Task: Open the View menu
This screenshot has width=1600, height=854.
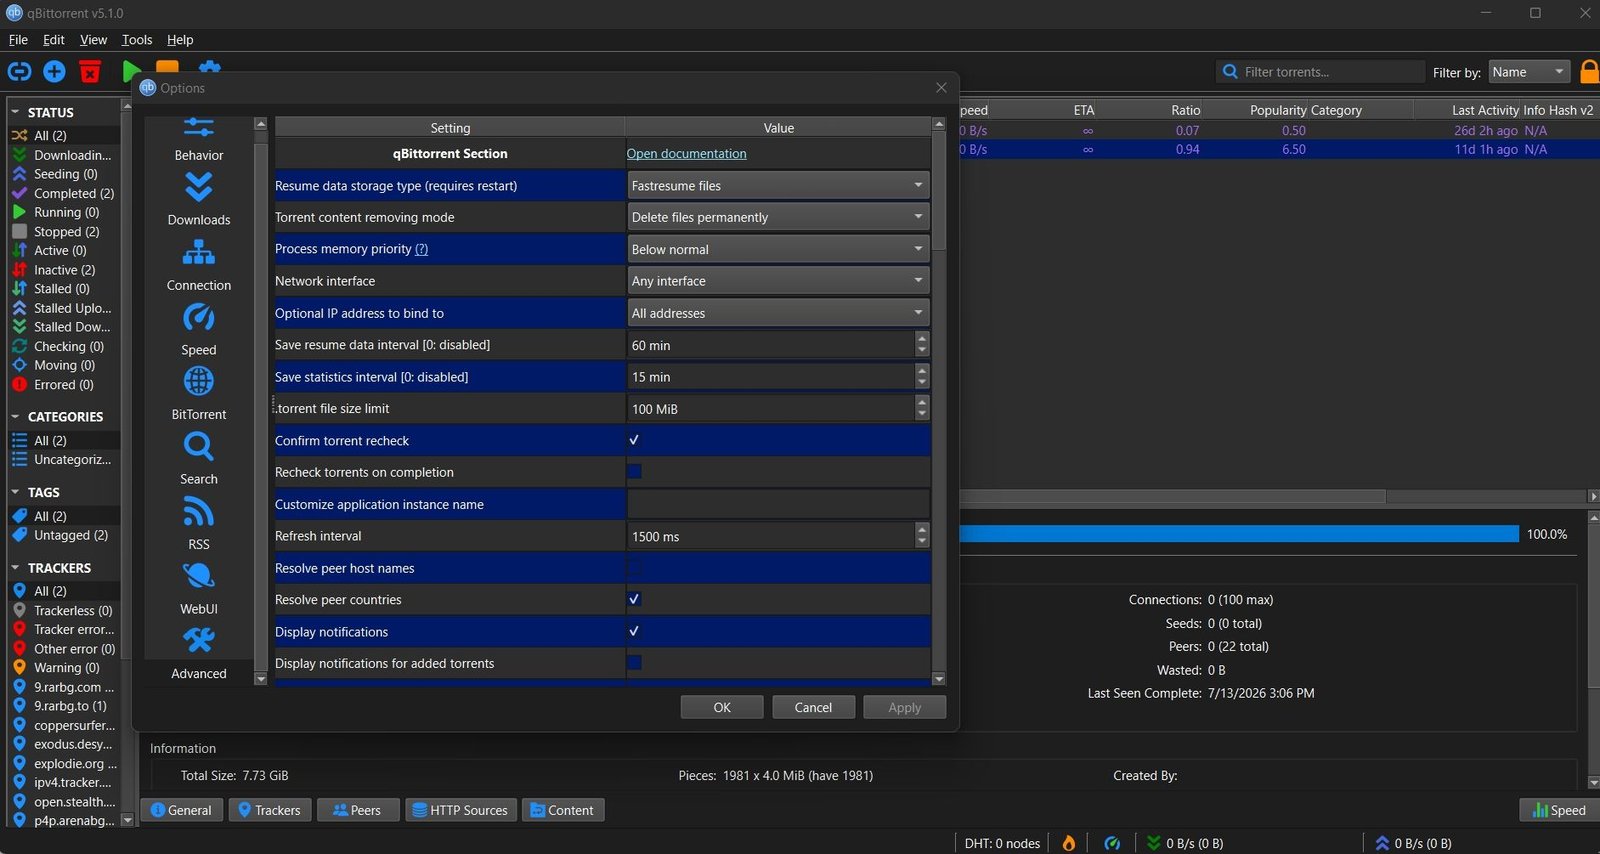Action: tap(93, 40)
